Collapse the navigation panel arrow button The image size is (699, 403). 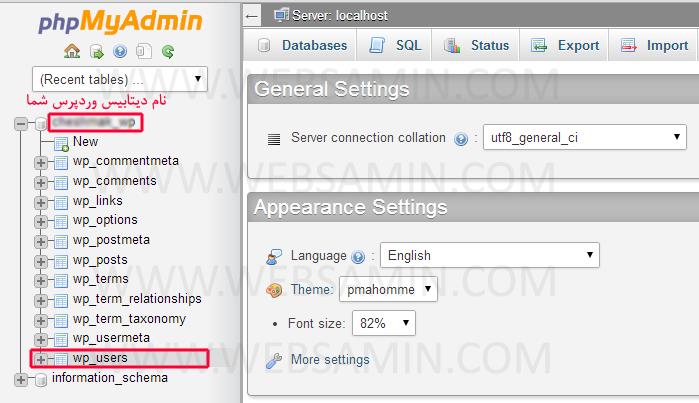[252, 16]
